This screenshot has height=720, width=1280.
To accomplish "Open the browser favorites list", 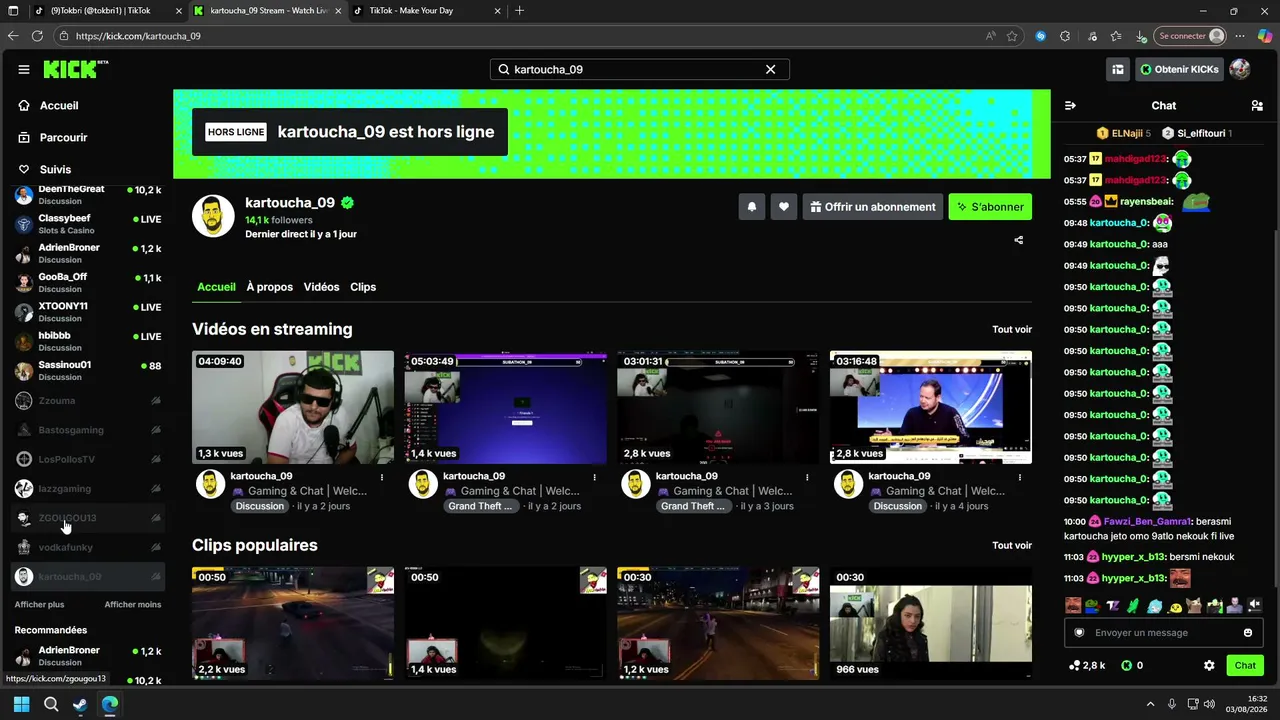I will click(1116, 36).
